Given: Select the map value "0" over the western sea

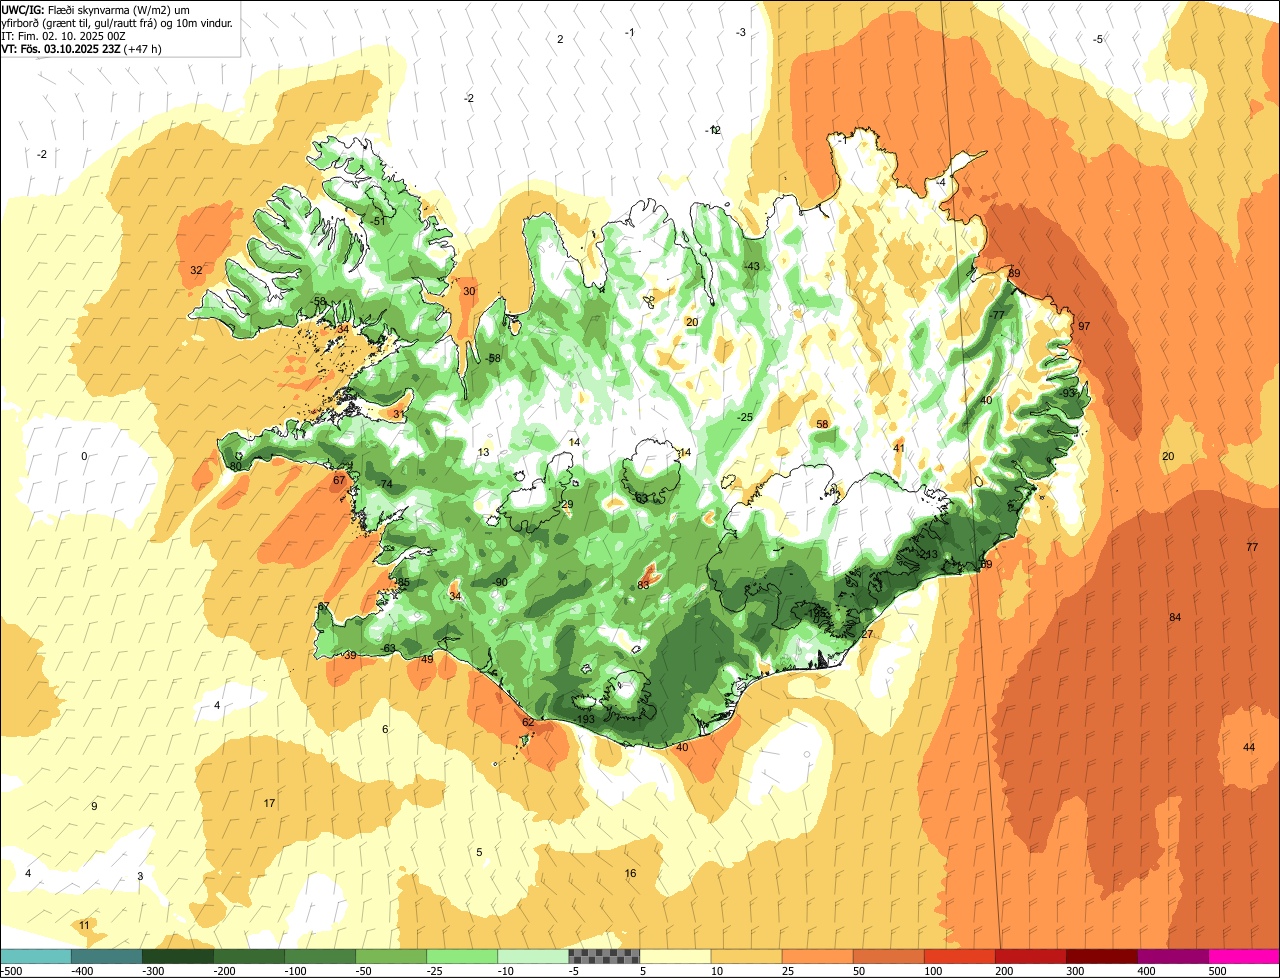Looking at the screenshot, I should (84, 456).
